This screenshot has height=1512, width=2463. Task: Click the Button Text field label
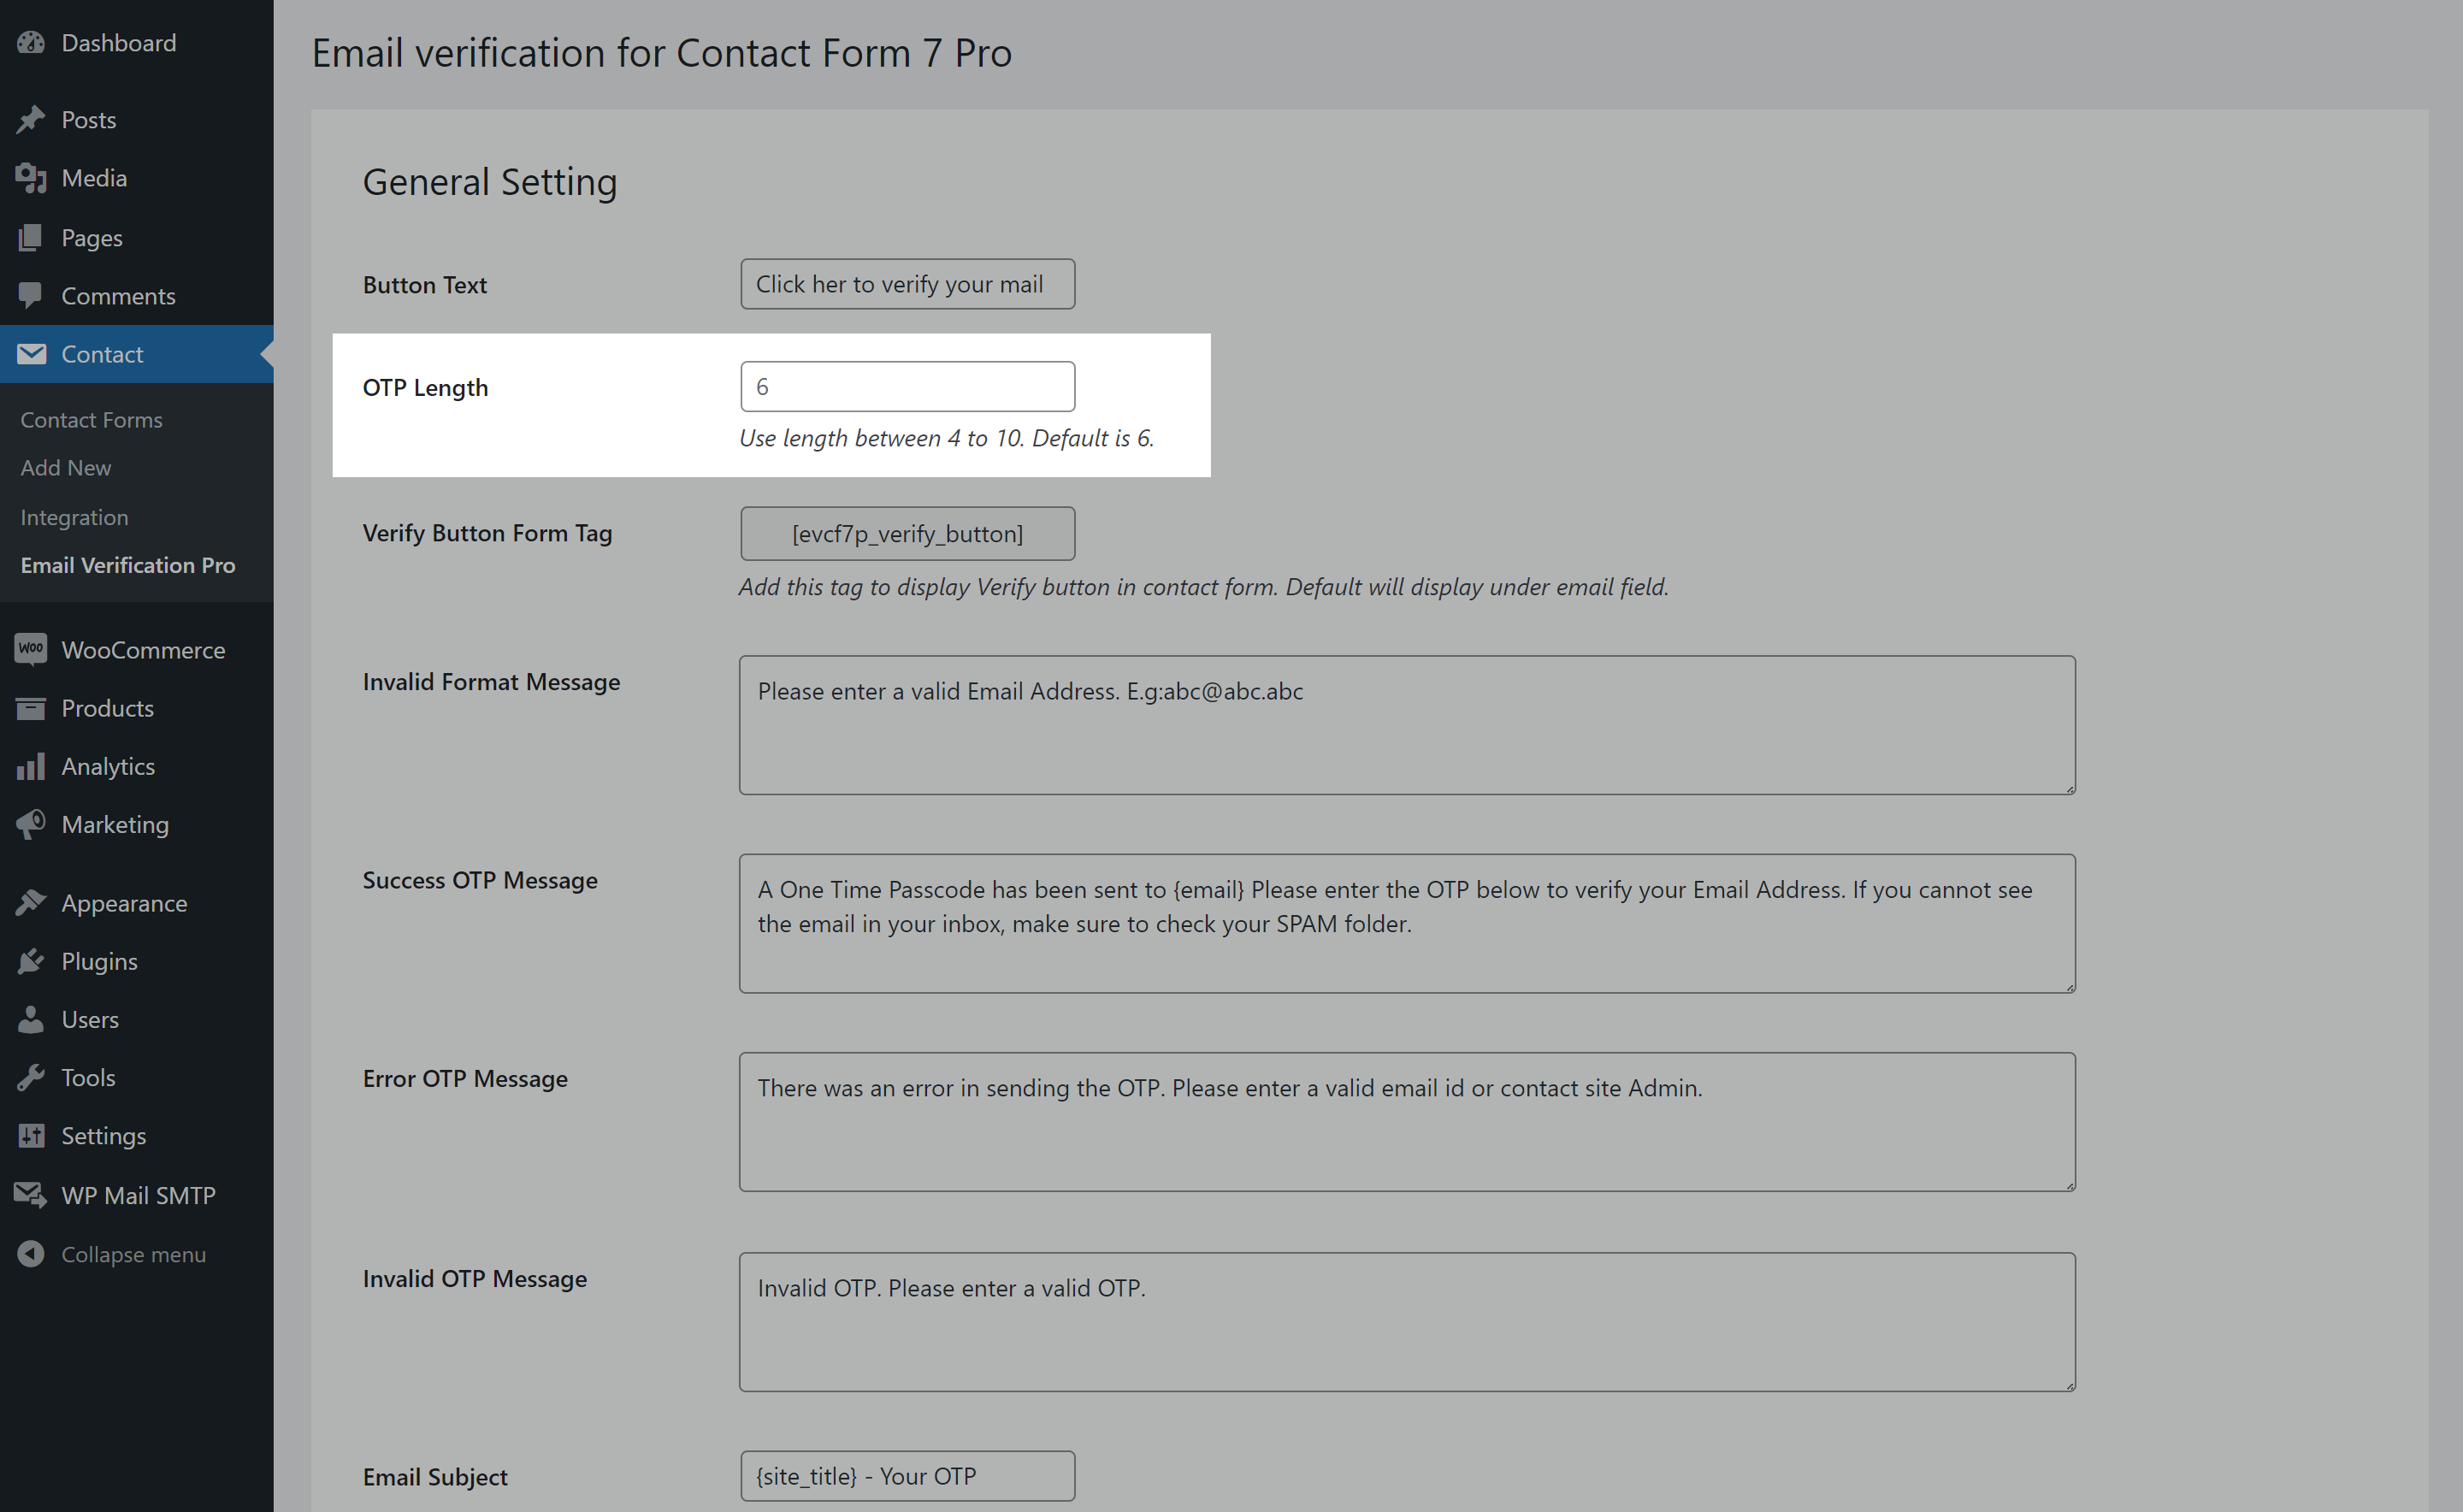click(425, 285)
